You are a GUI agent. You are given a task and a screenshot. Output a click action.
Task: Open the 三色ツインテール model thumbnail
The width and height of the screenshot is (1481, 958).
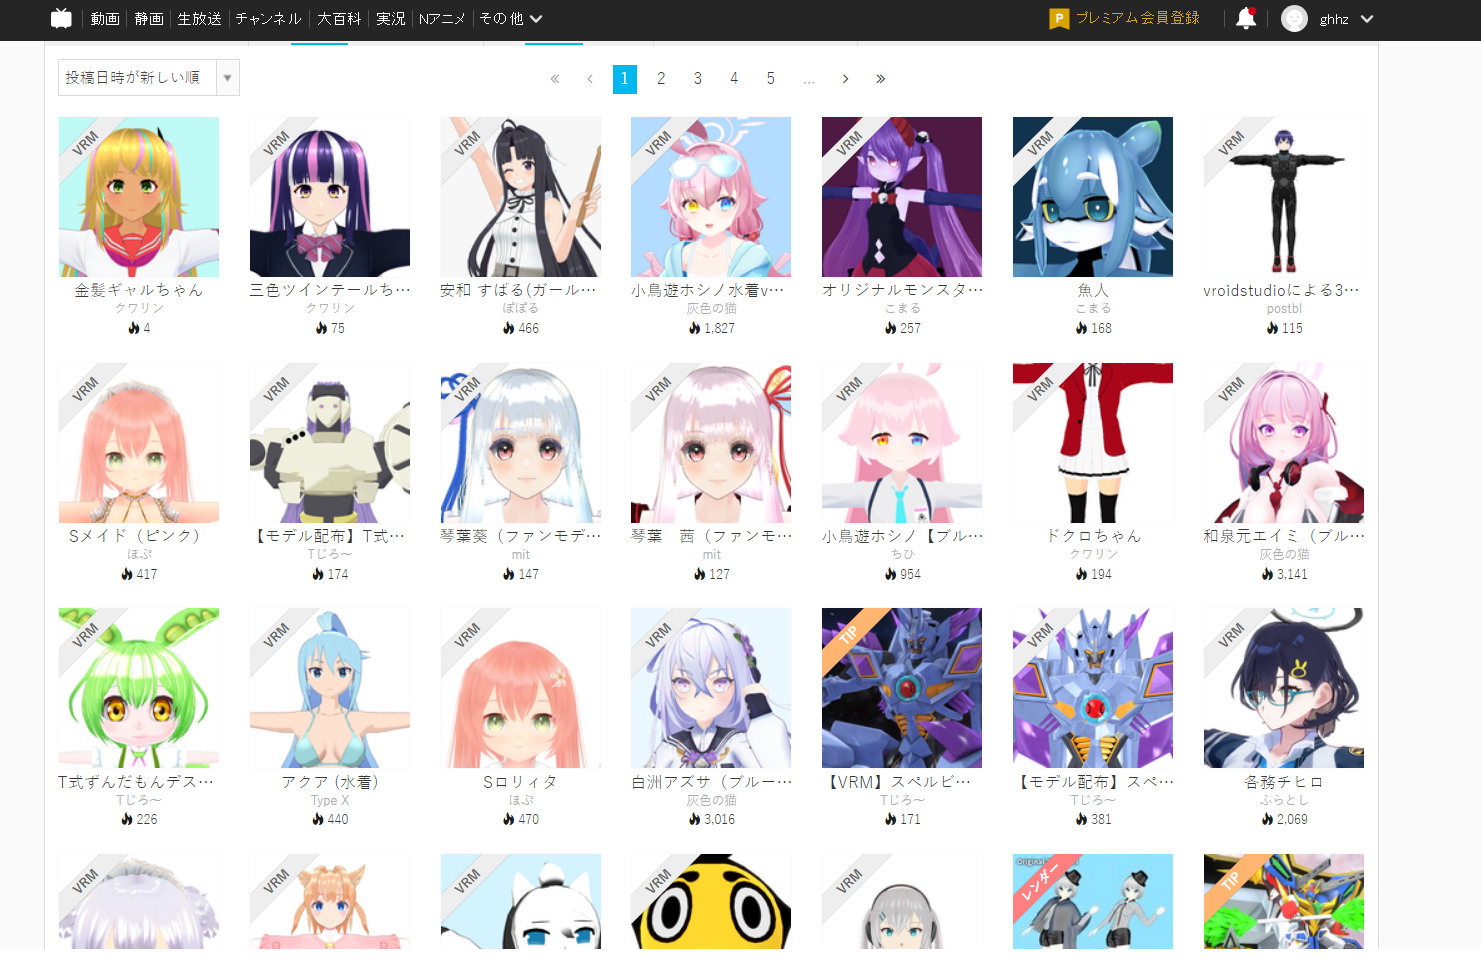coord(330,197)
